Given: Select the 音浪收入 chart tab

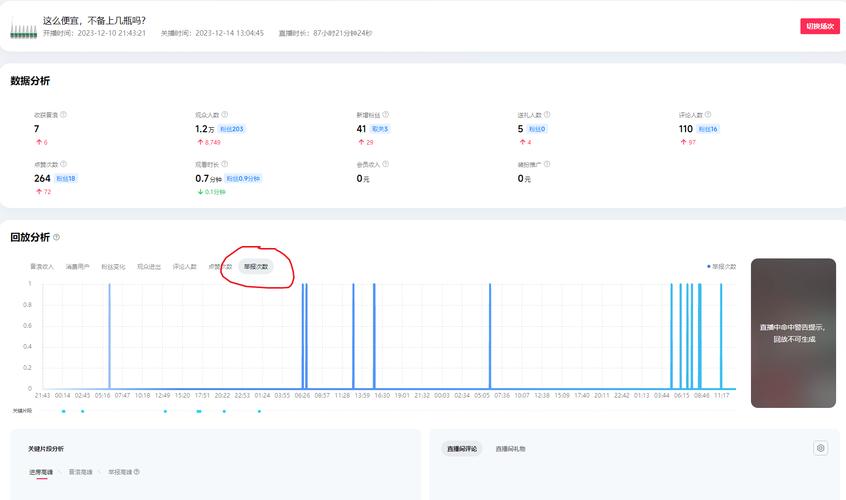Looking at the screenshot, I should pyautogui.click(x=42, y=266).
